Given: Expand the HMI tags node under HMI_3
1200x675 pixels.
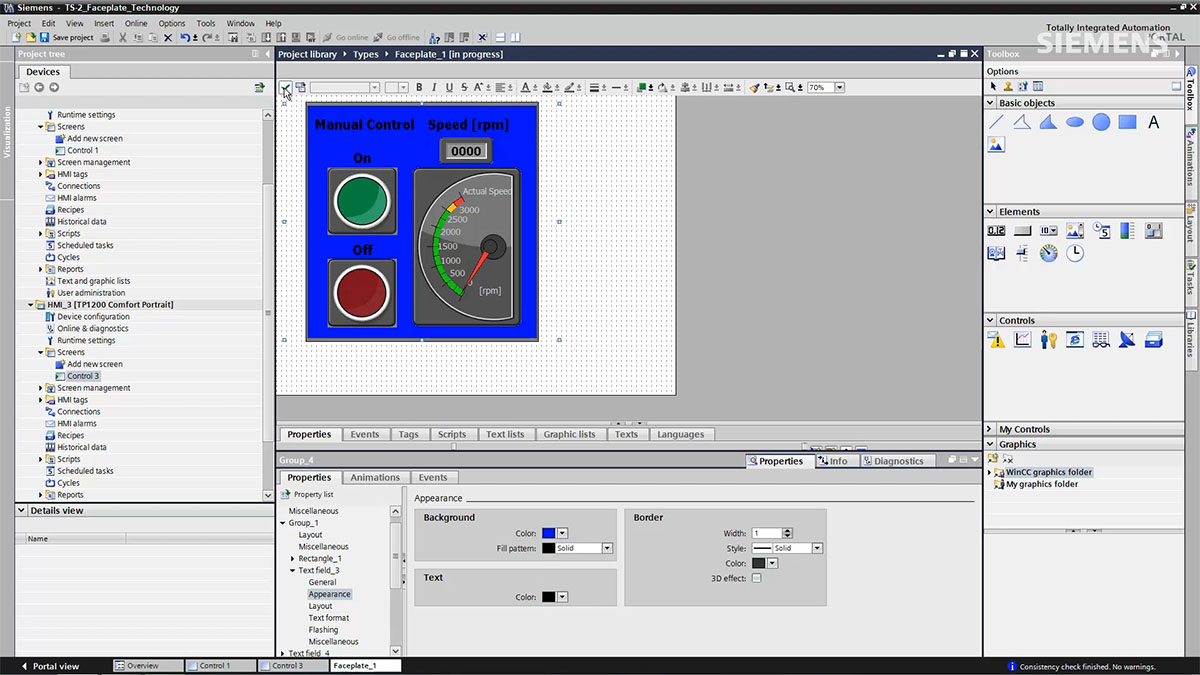Looking at the screenshot, I should tap(41, 400).
